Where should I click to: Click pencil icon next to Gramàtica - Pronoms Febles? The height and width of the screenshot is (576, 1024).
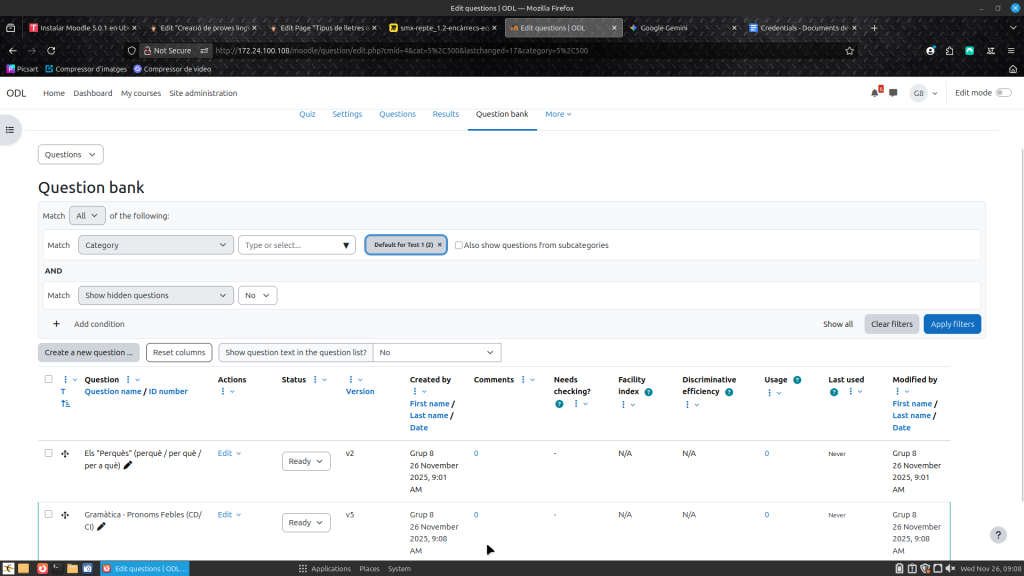point(101,526)
